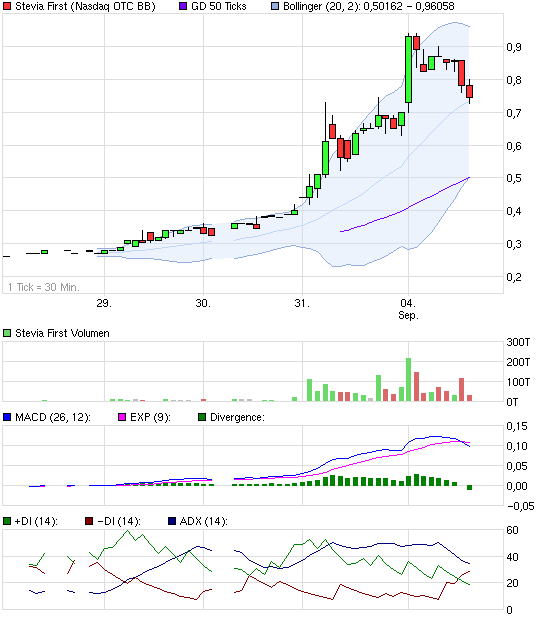The width and height of the screenshot is (545, 618).
Task: Click the '31.' date axis label
Action: click(x=302, y=303)
